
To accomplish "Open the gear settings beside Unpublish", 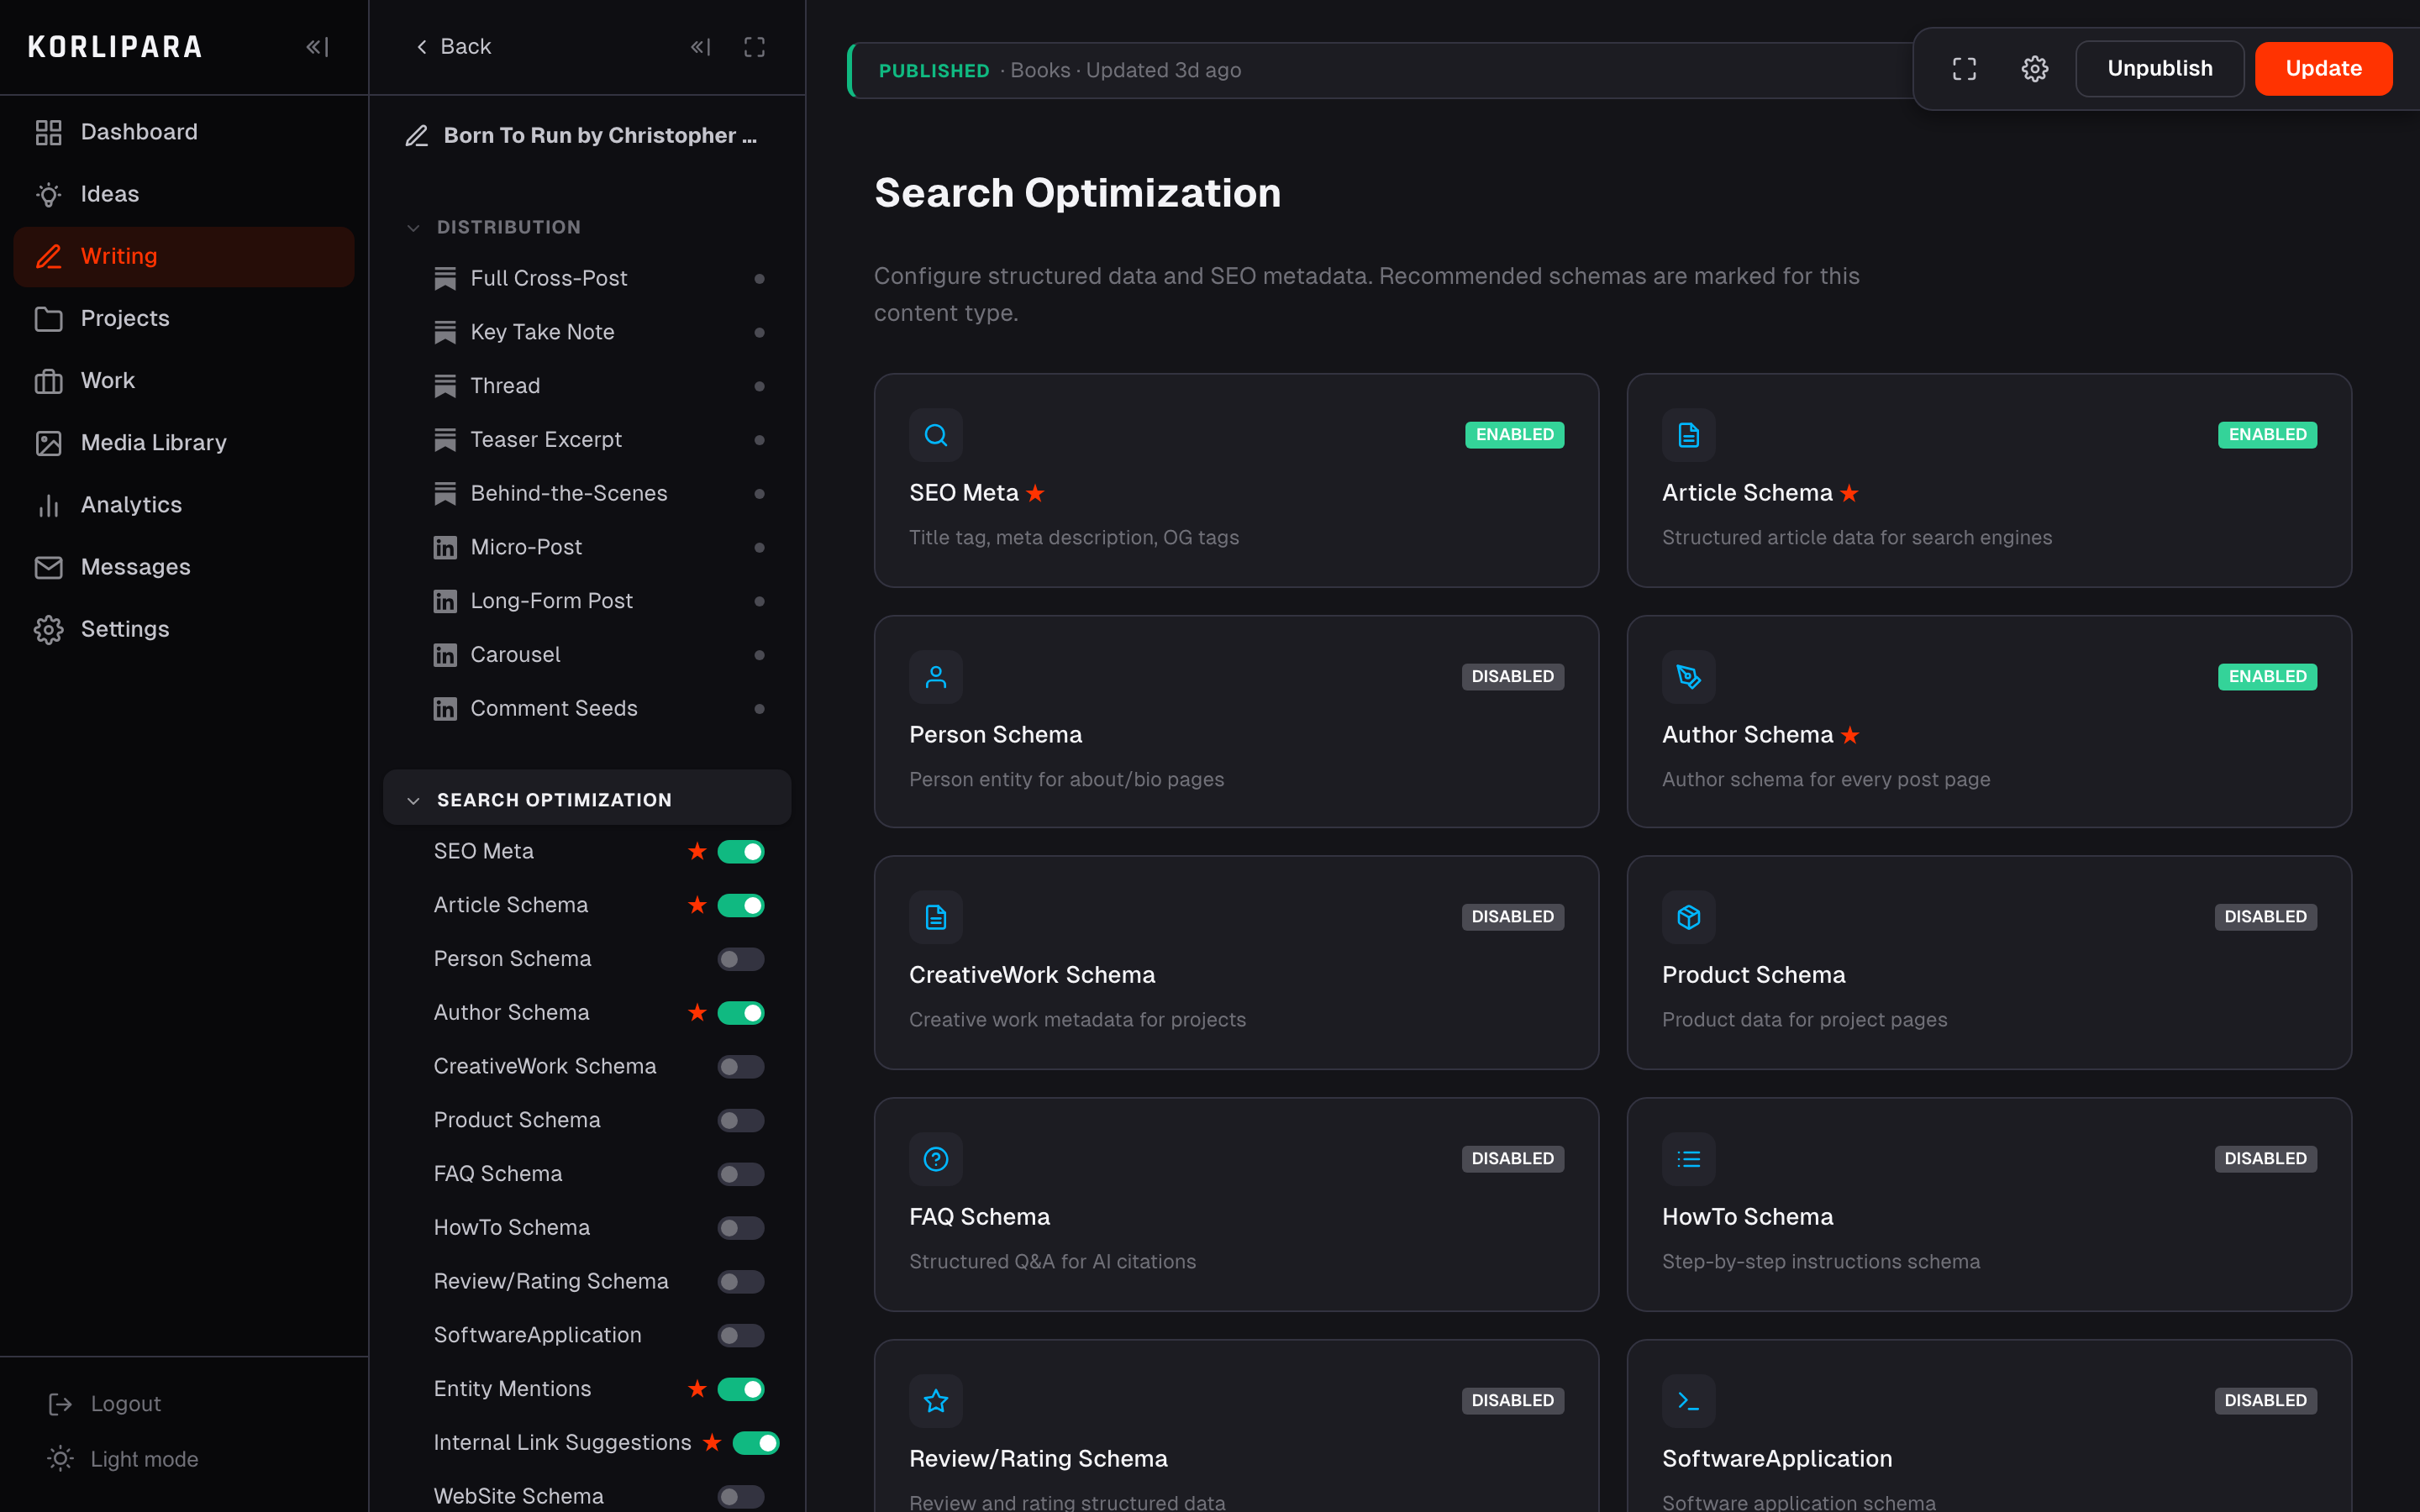I will (2034, 69).
